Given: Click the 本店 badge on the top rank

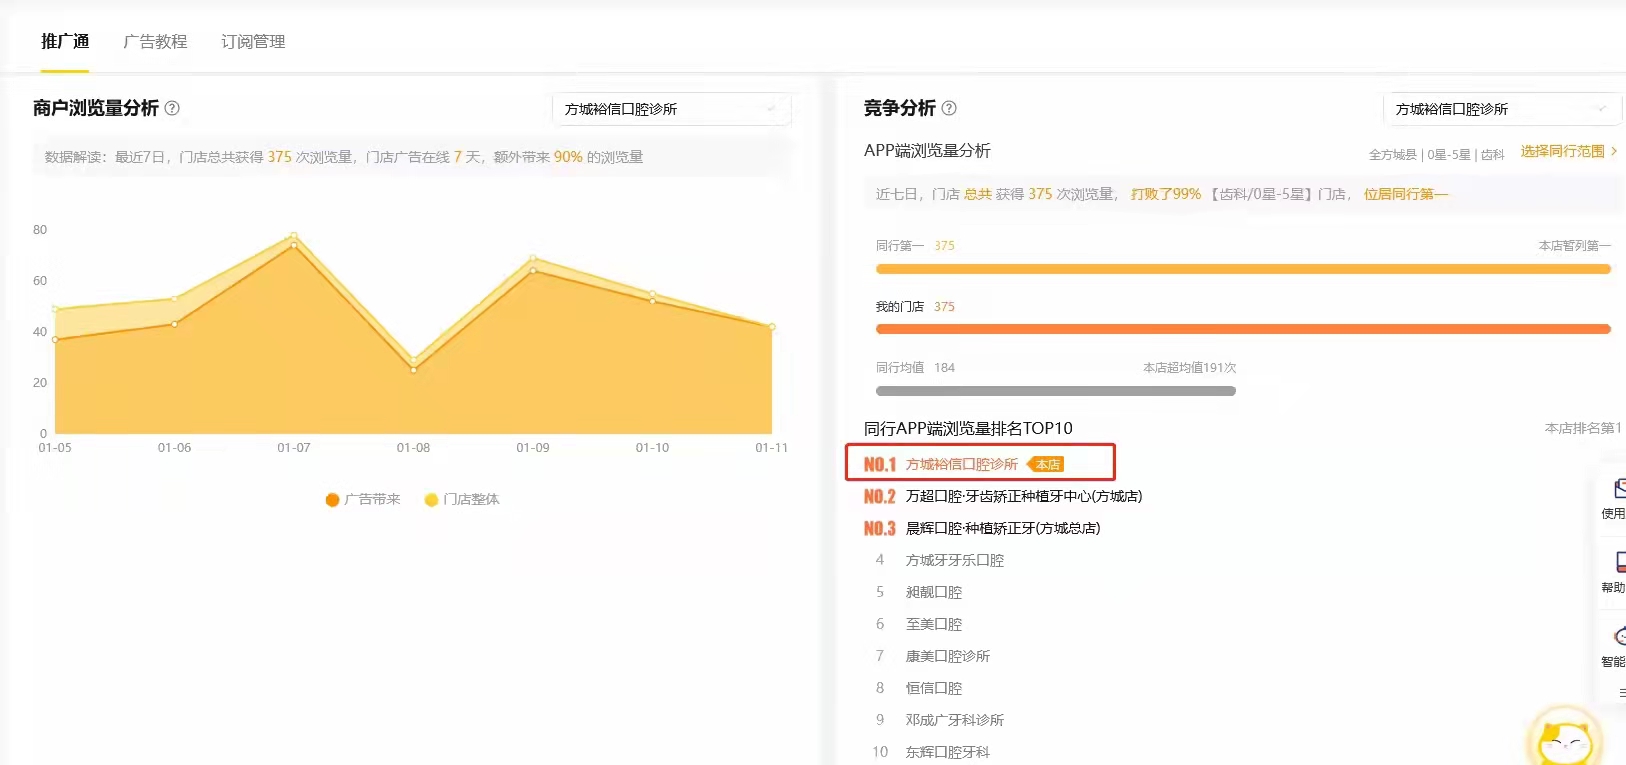Looking at the screenshot, I should click(x=1046, y=464).
